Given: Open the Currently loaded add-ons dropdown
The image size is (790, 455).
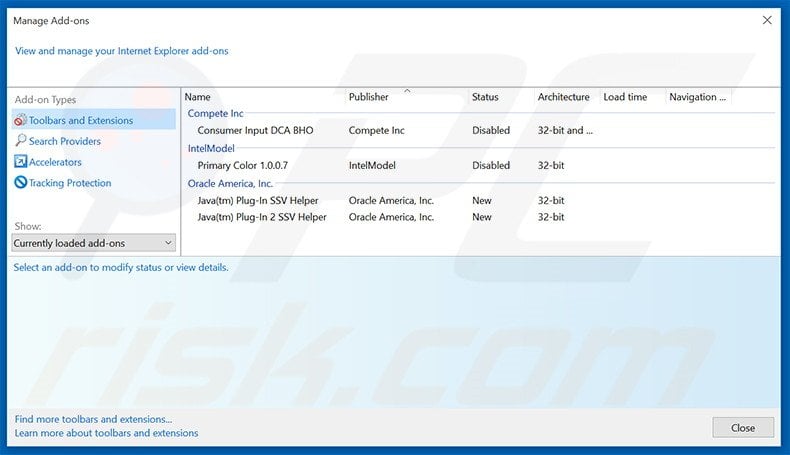Looking at the screenshot, I should coord(94,243).
